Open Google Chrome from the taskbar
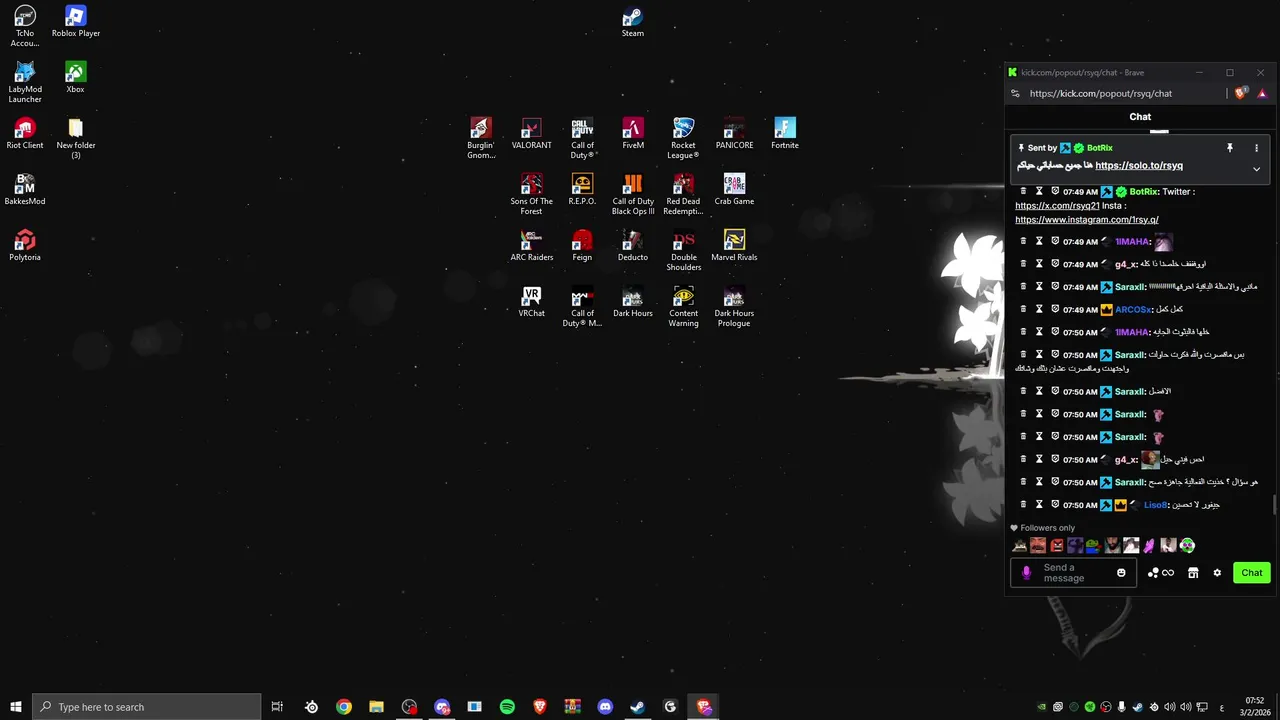The image size is (1280, 720). (344, 707)
